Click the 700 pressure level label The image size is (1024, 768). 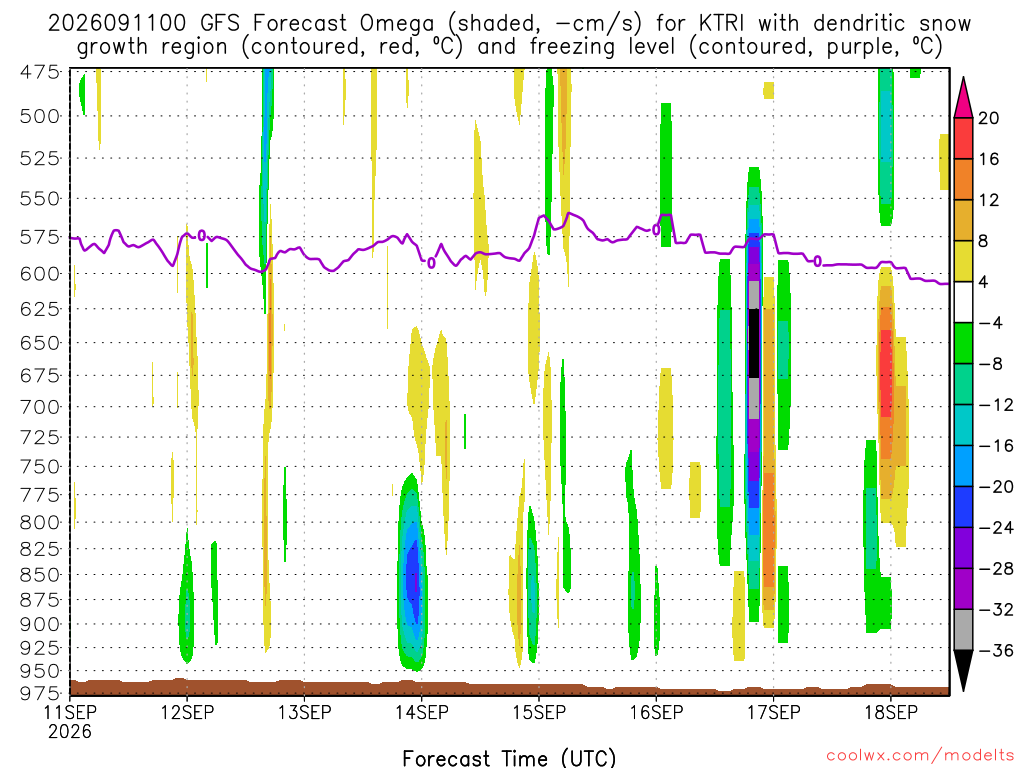(40, 407)
